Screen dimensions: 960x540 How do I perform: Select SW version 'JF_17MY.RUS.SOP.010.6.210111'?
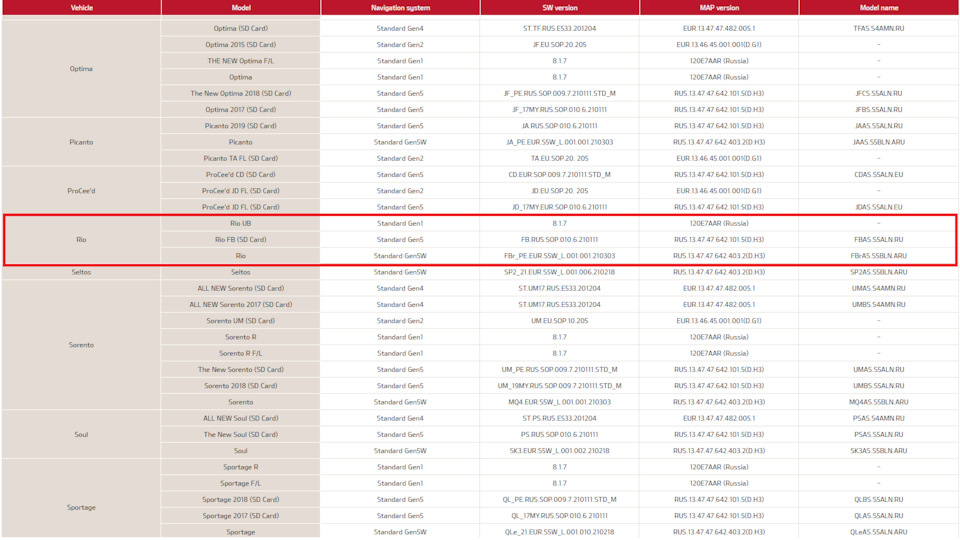click(x=560, y=110)
